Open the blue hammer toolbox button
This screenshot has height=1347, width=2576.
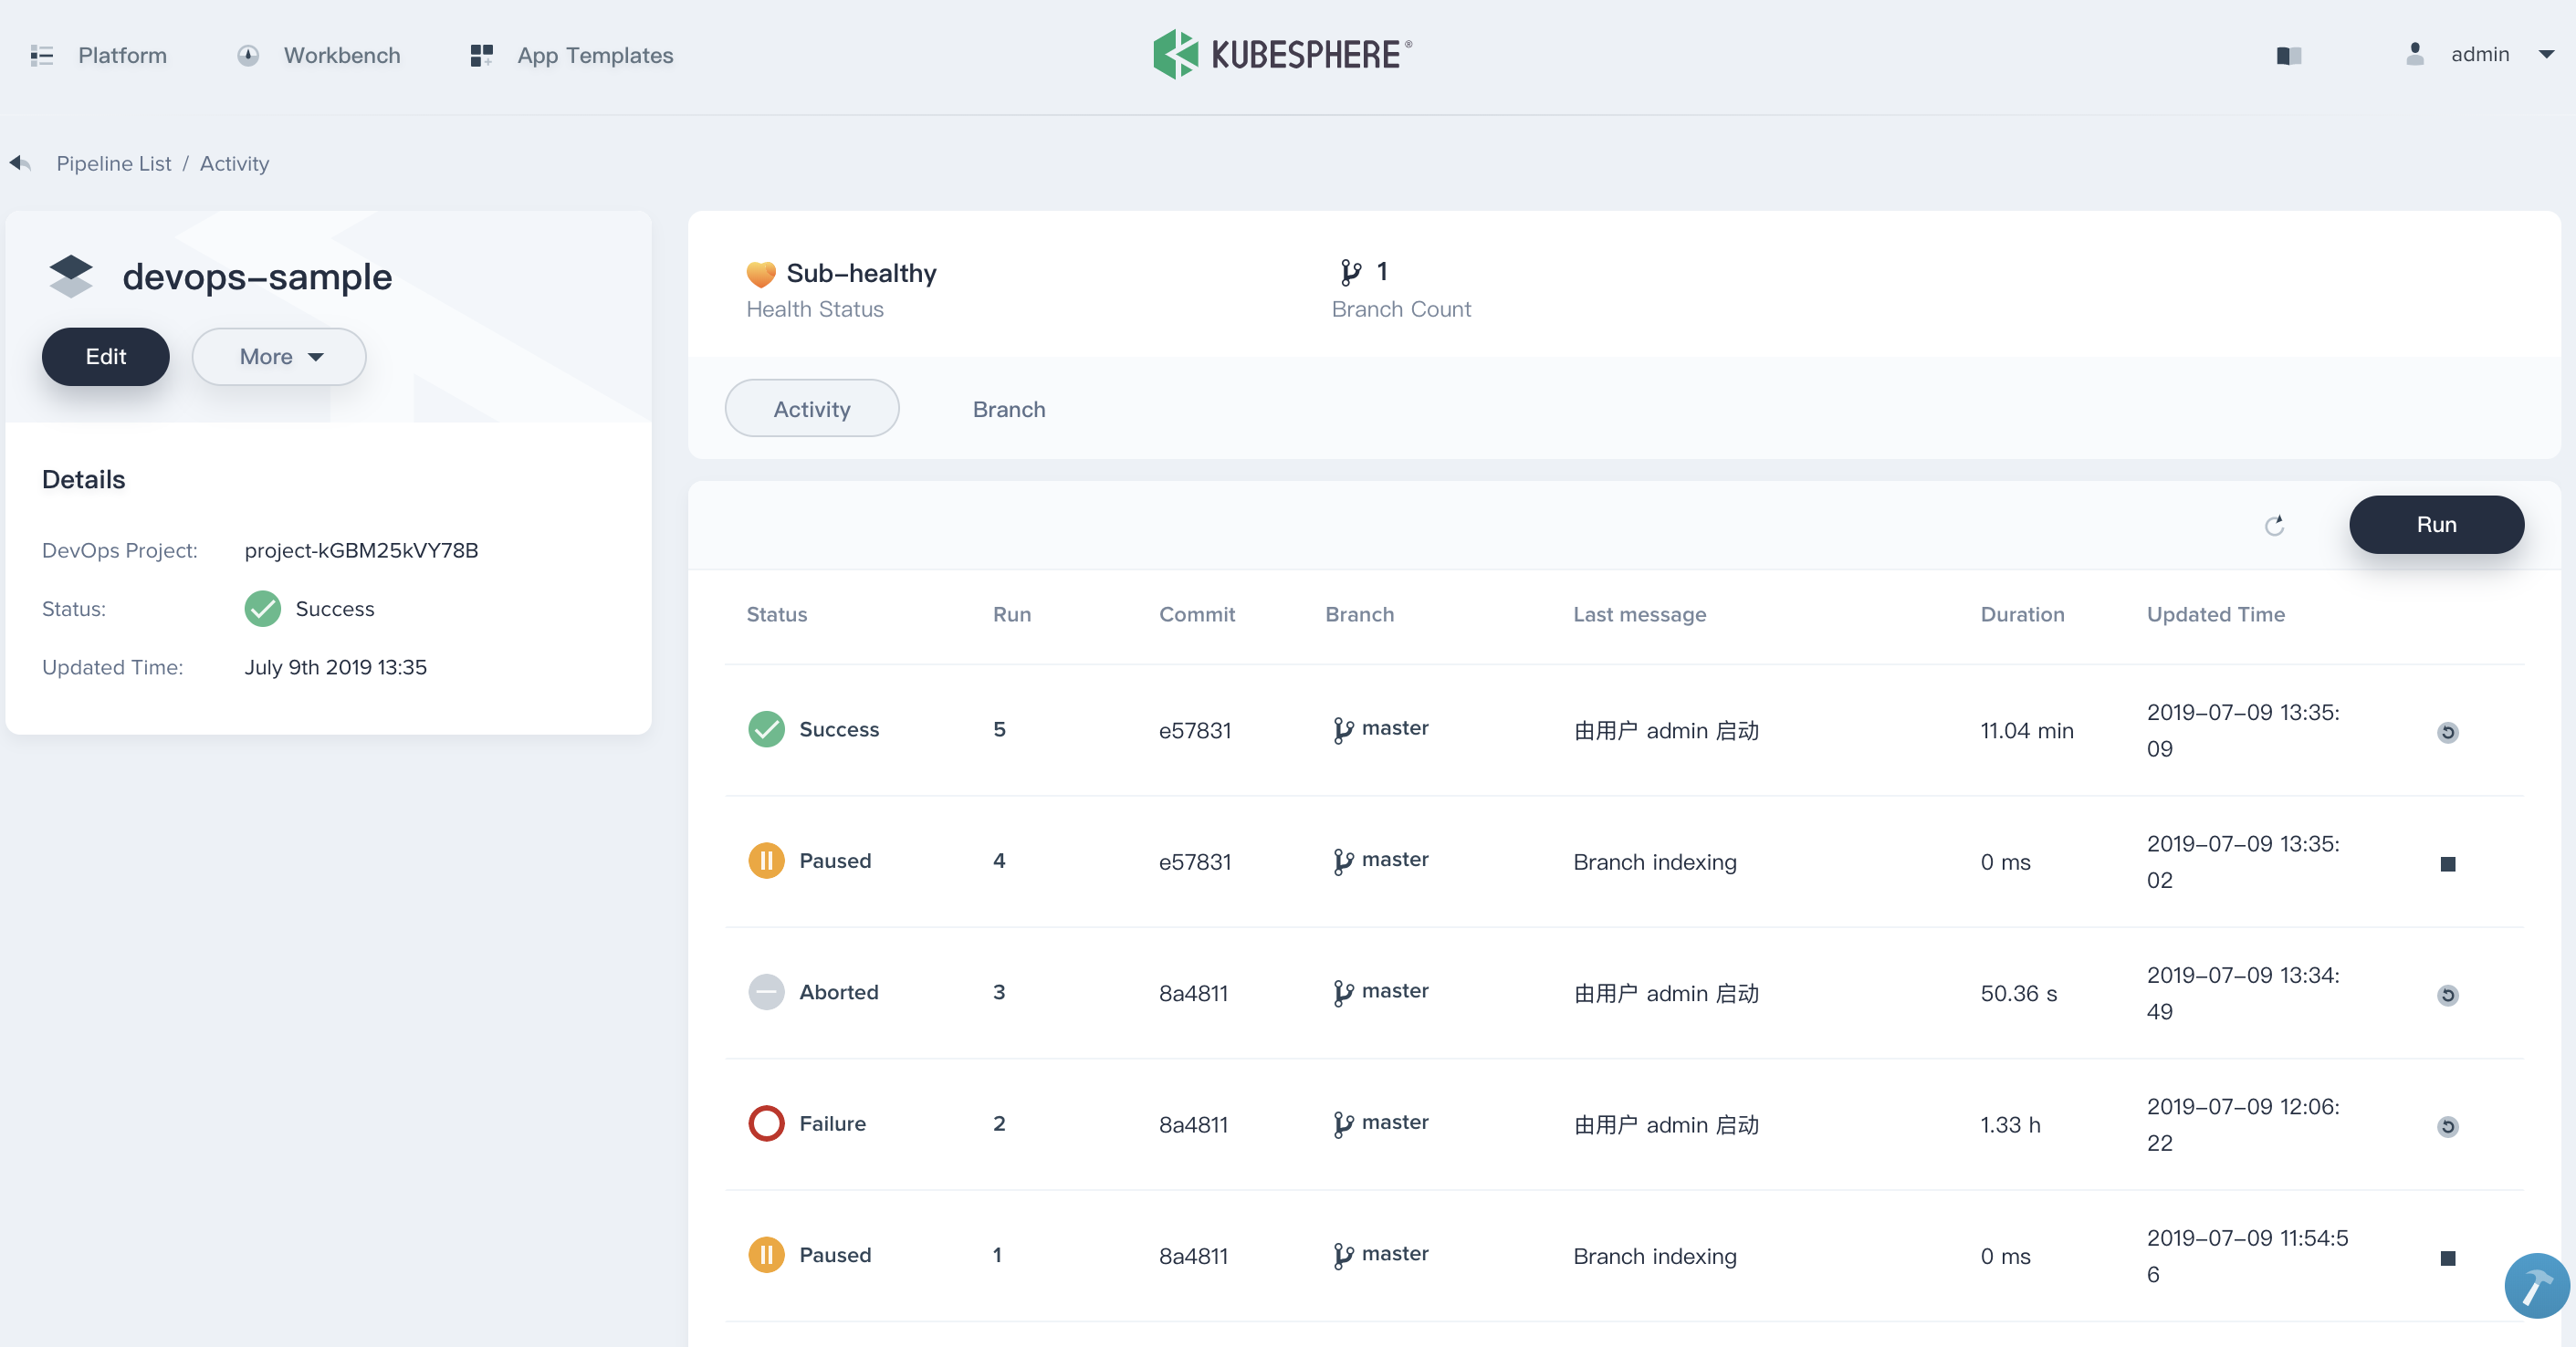tap(2535, 1286)
